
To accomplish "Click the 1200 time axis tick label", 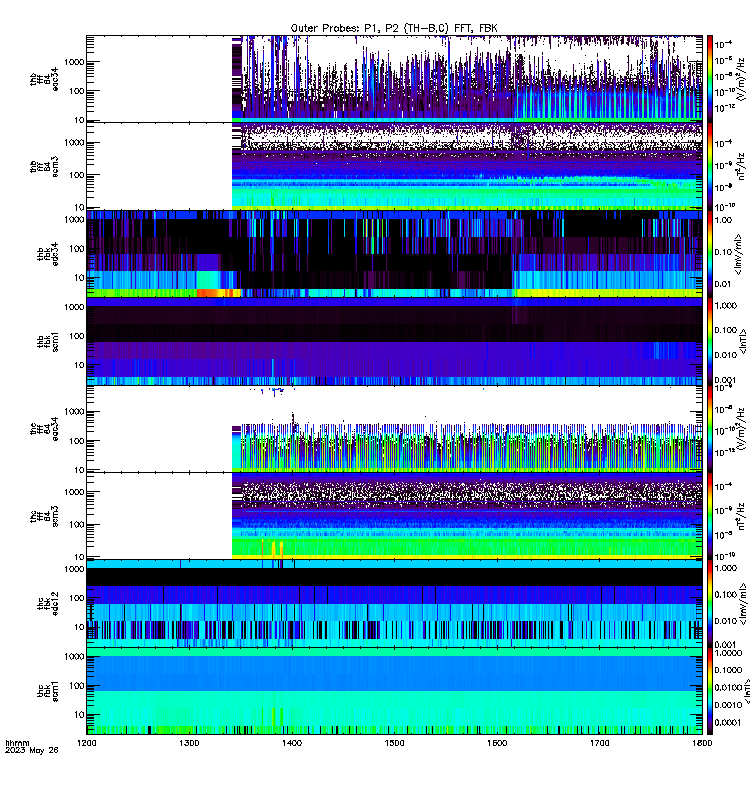I will (x=87, y=743).
